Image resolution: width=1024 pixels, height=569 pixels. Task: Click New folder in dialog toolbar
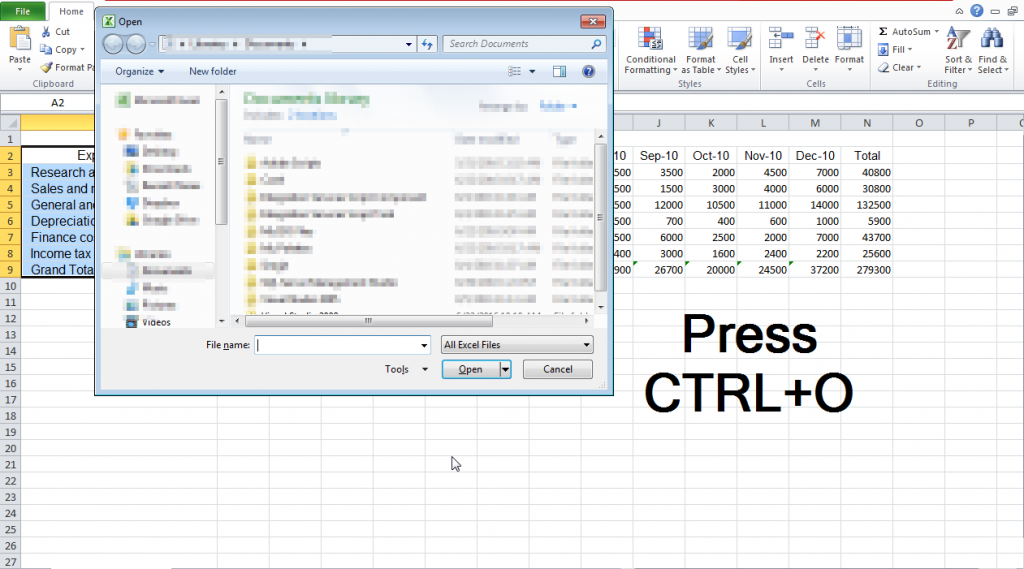(213, 71)
